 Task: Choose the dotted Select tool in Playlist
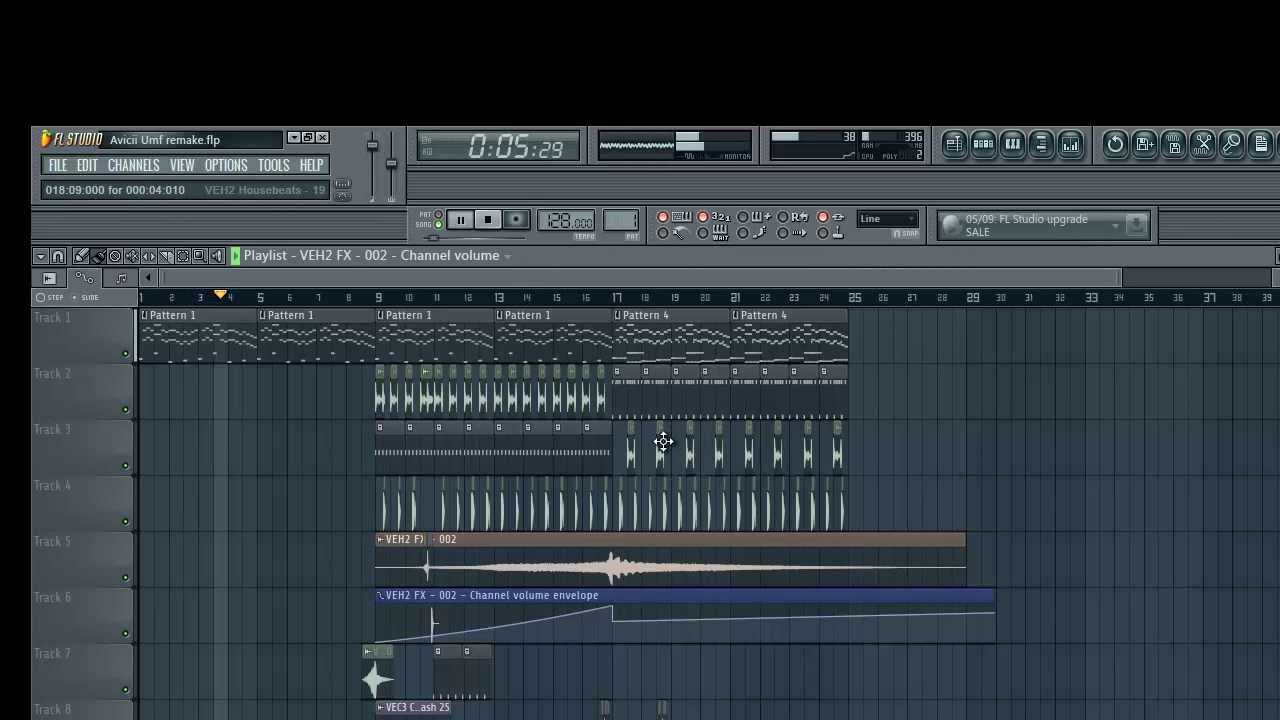coord(183,256)
